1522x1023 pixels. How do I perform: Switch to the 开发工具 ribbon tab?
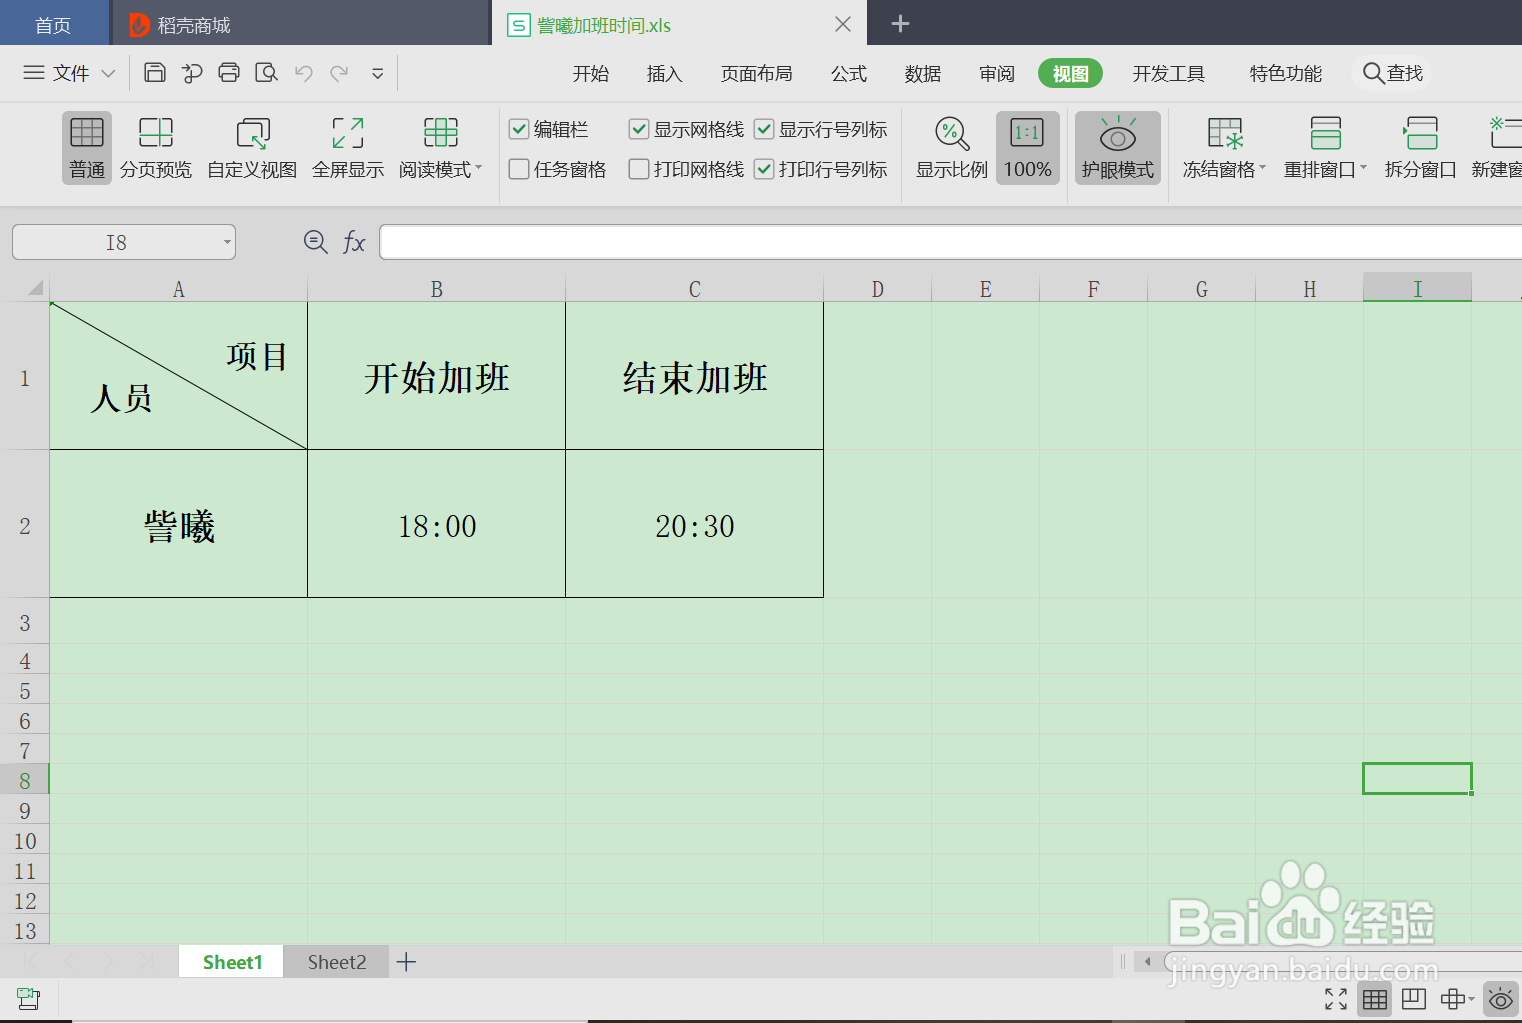[1168, 72]
